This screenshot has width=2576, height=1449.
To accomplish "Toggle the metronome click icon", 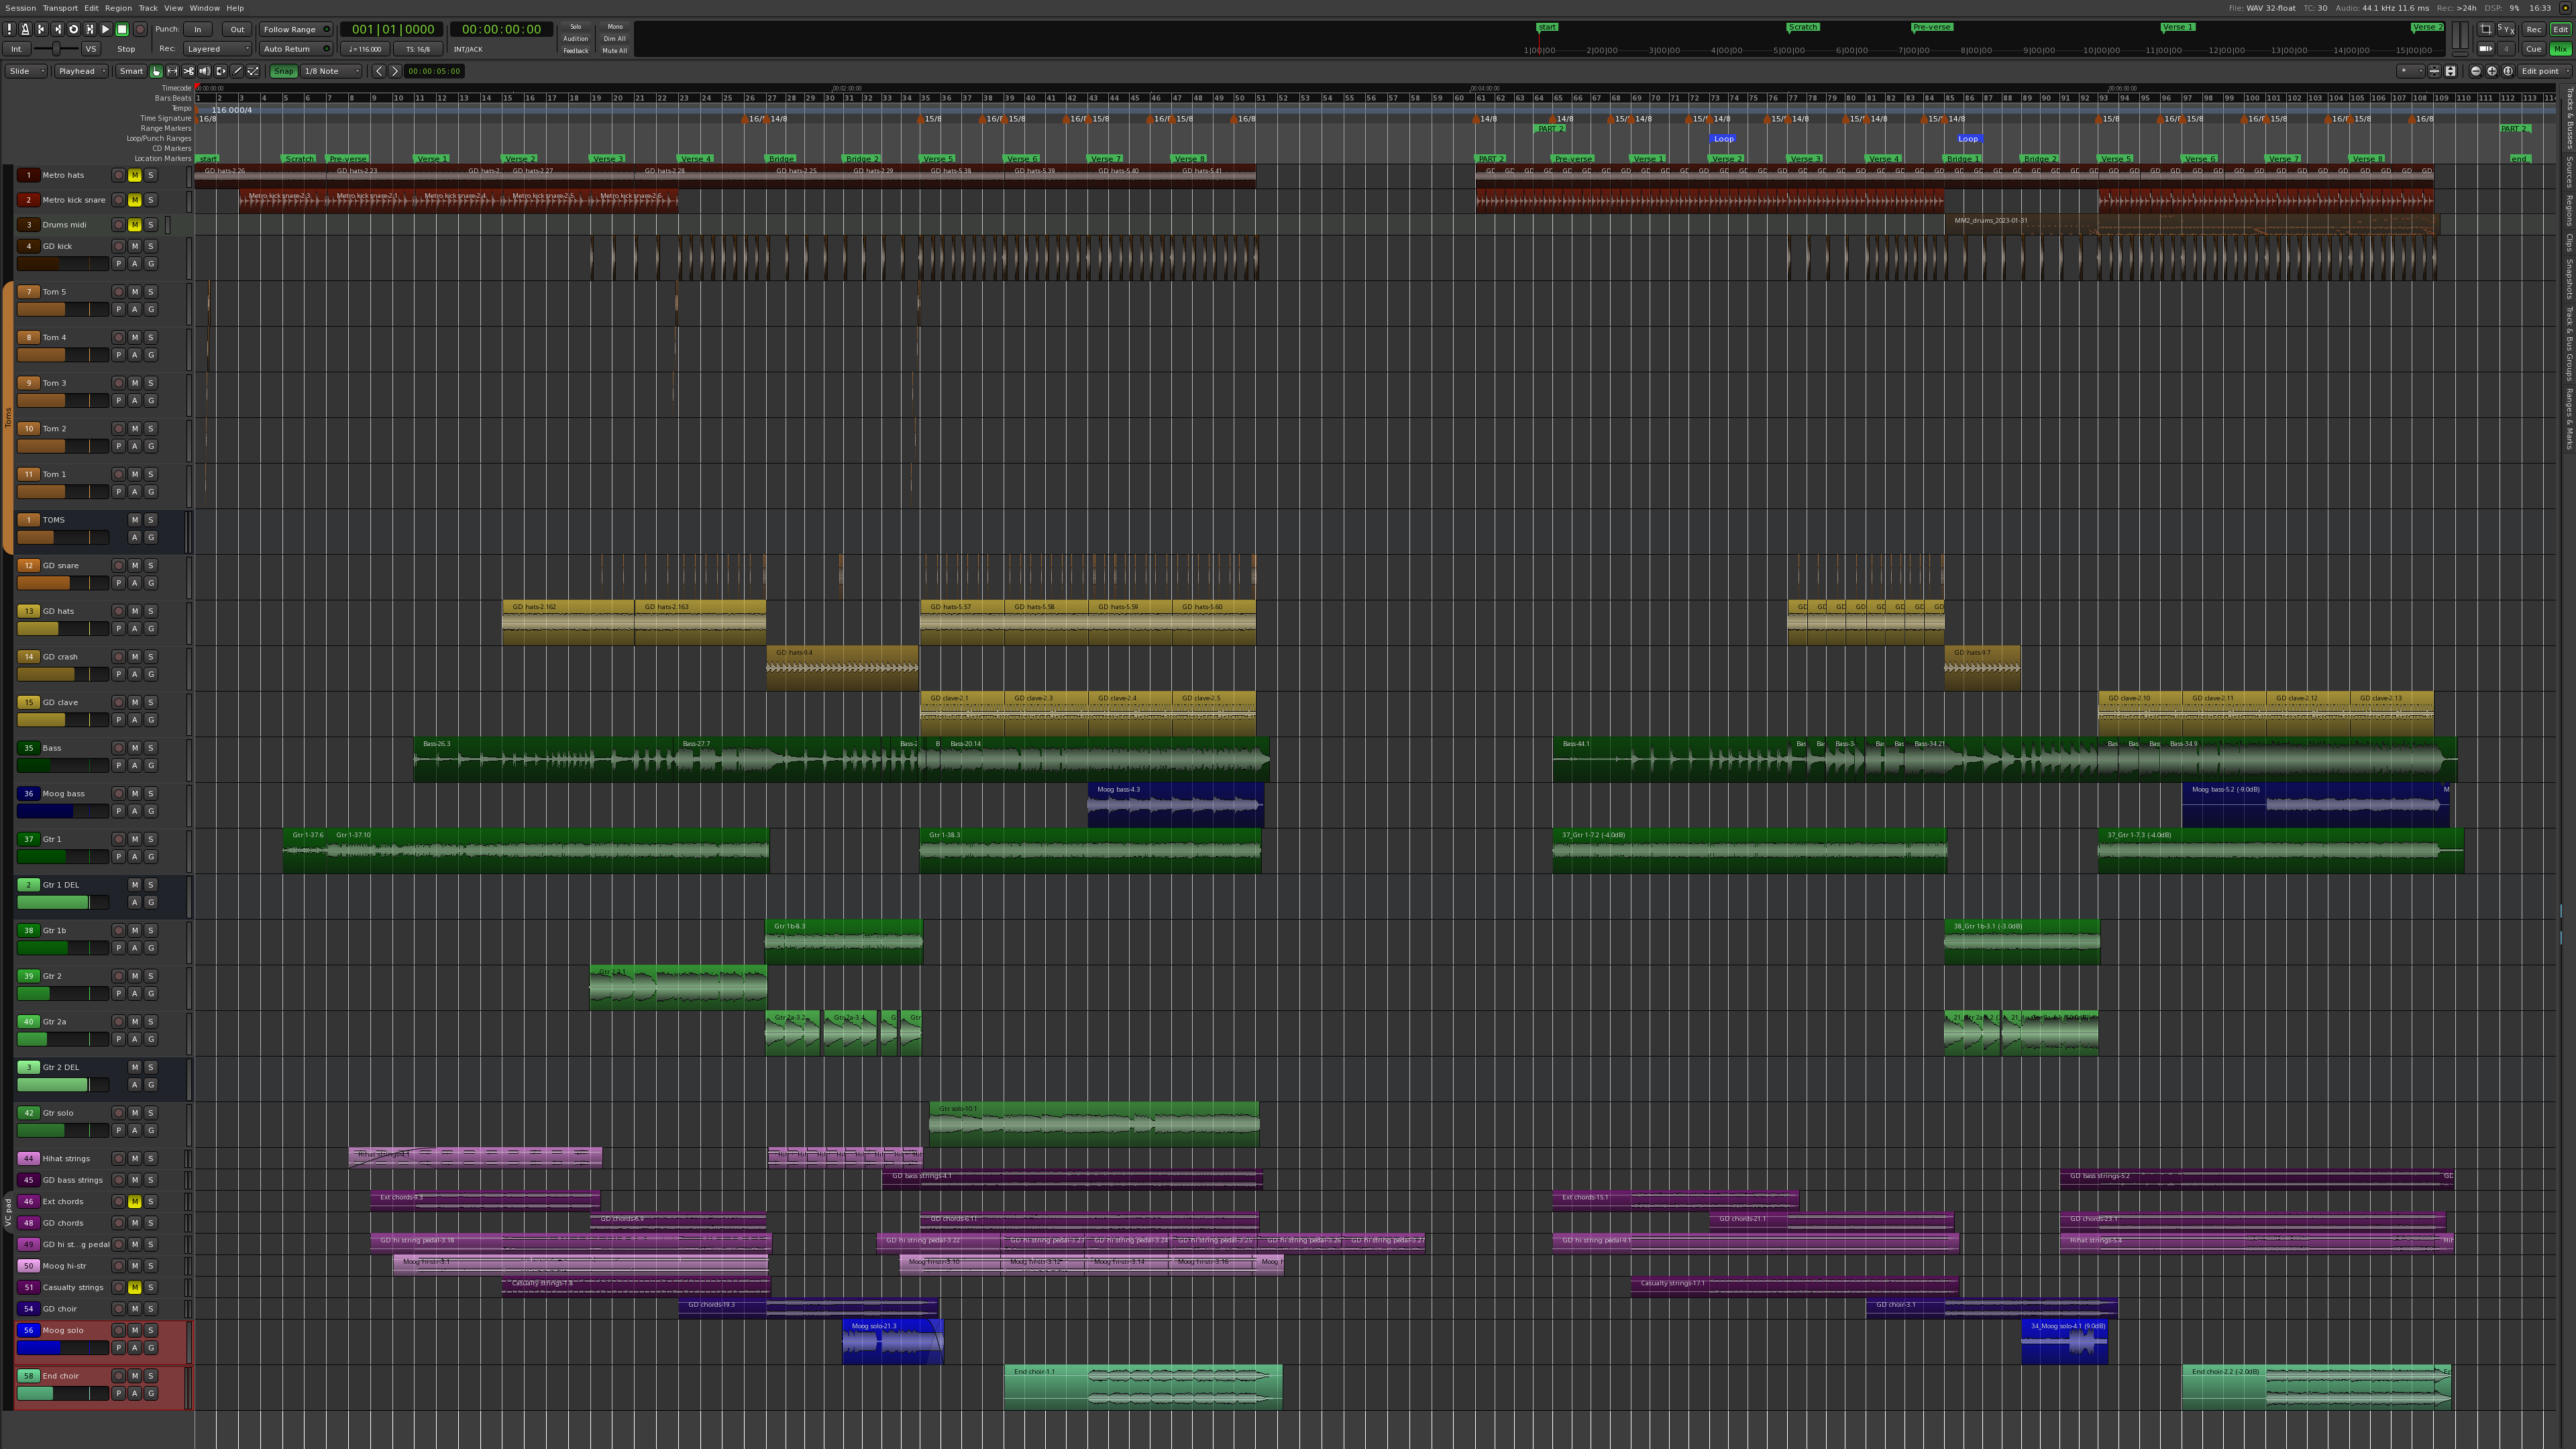I will click(x=25, y=29).
